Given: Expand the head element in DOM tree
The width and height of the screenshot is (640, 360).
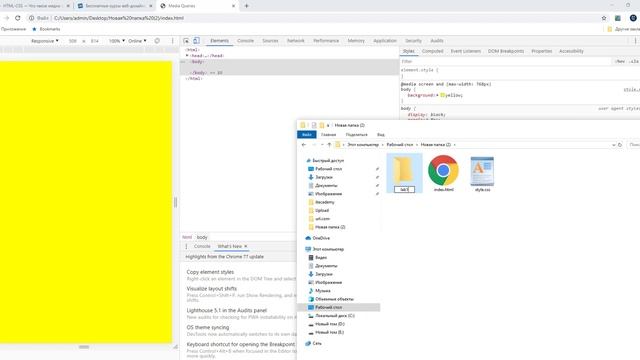Looking at the screenshot, I should 187,56.
